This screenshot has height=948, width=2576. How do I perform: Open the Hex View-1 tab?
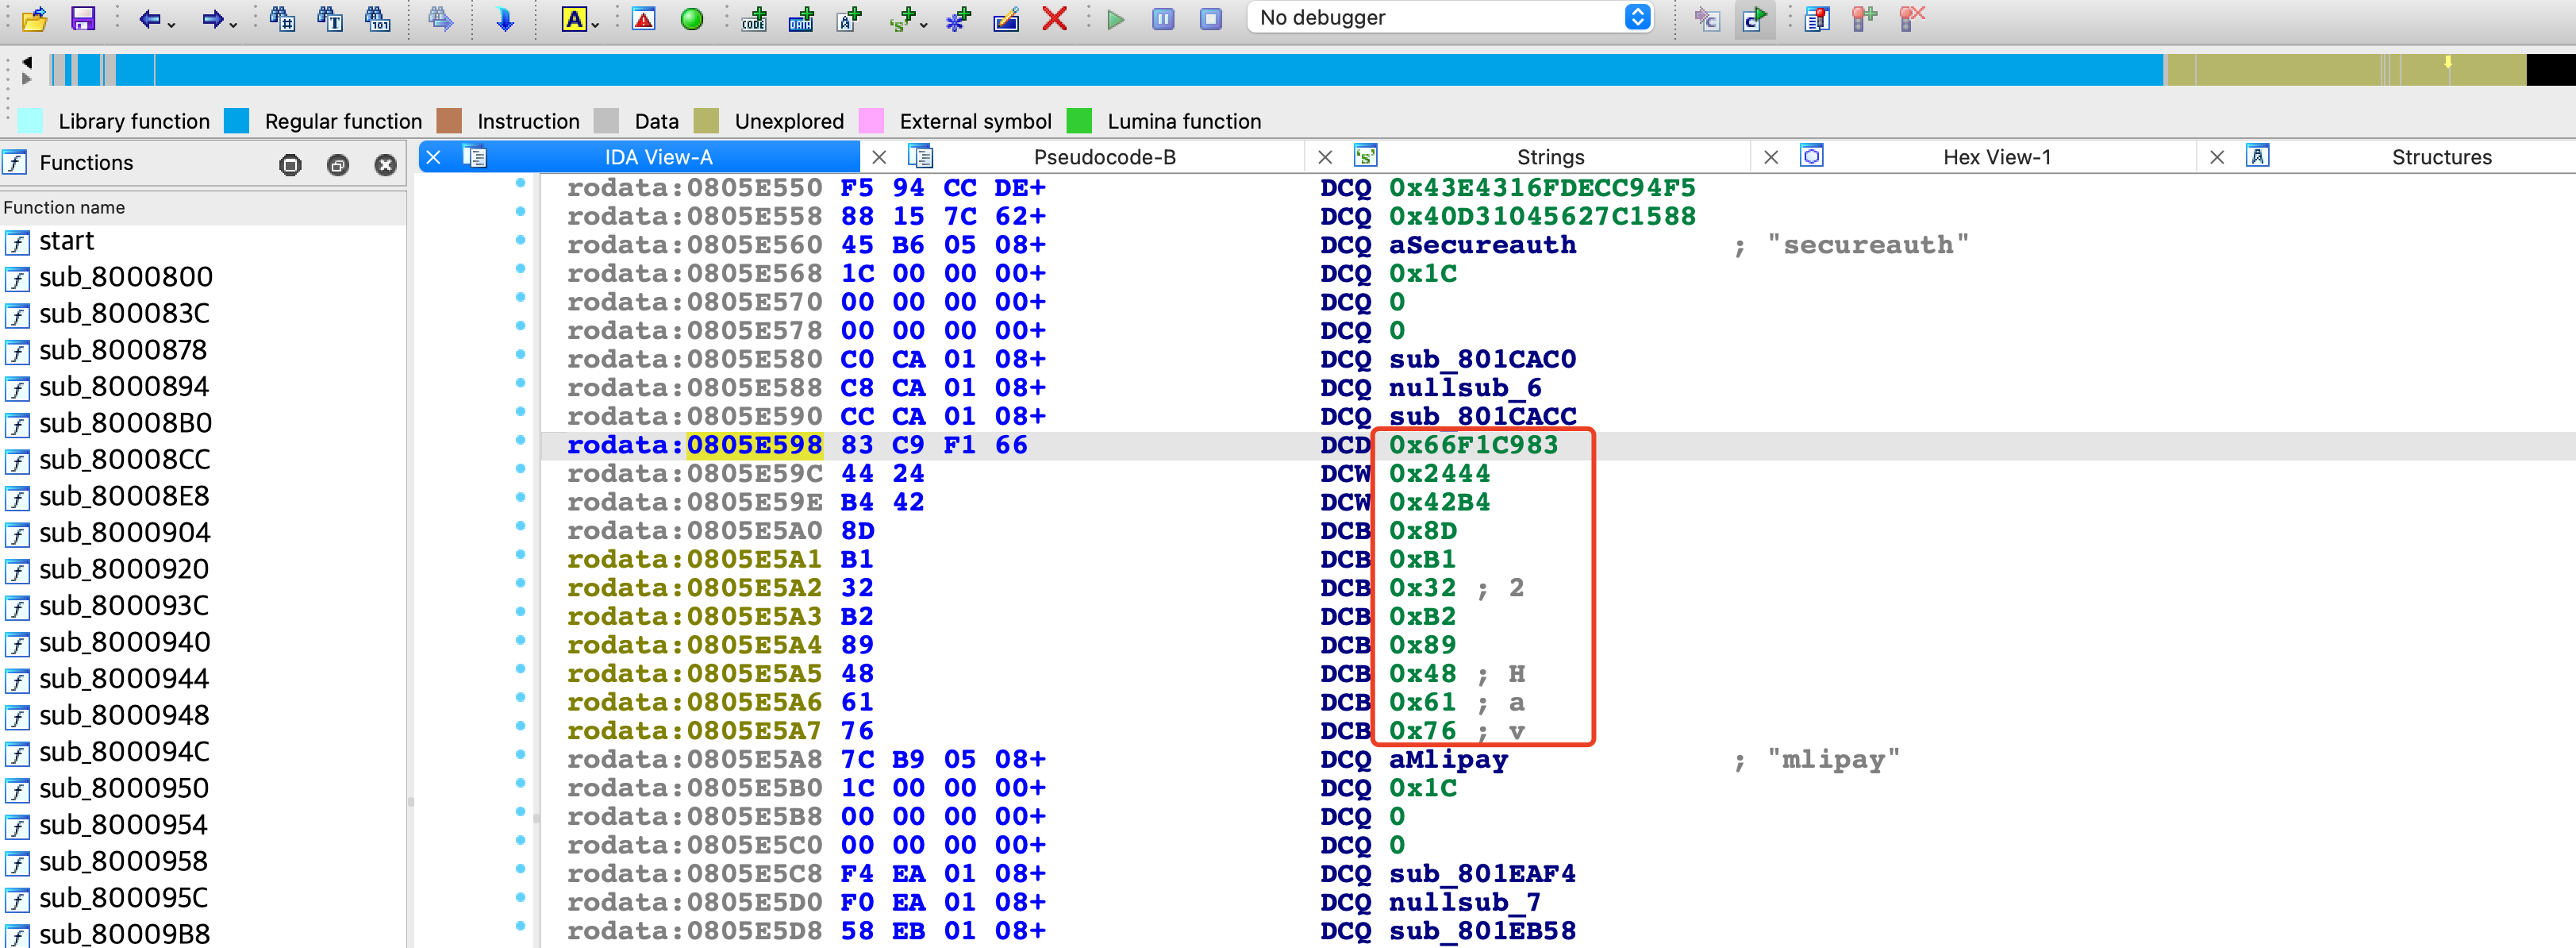click(1996, 157)
